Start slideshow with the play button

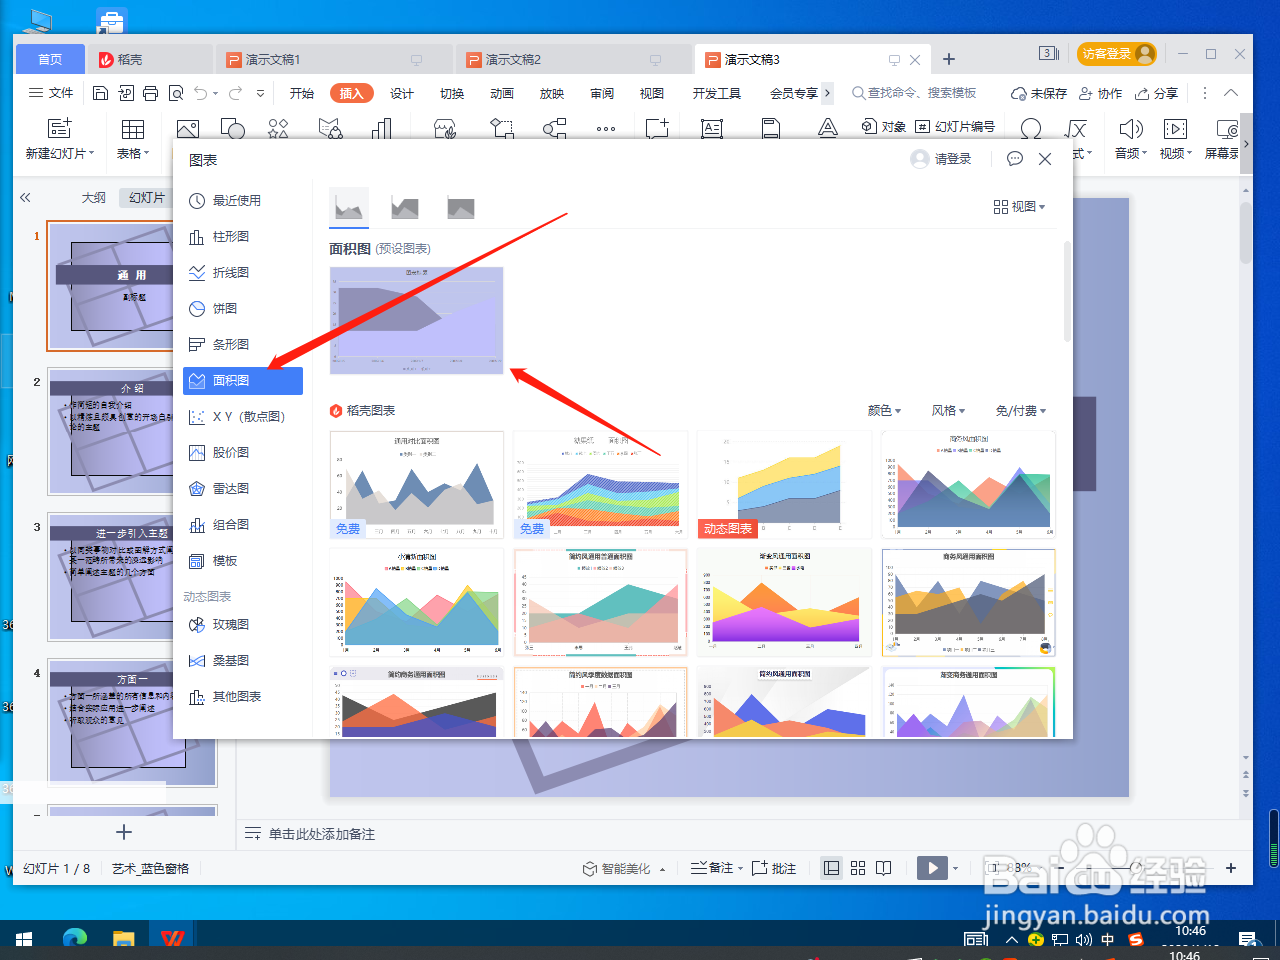(x=932, y=868)
